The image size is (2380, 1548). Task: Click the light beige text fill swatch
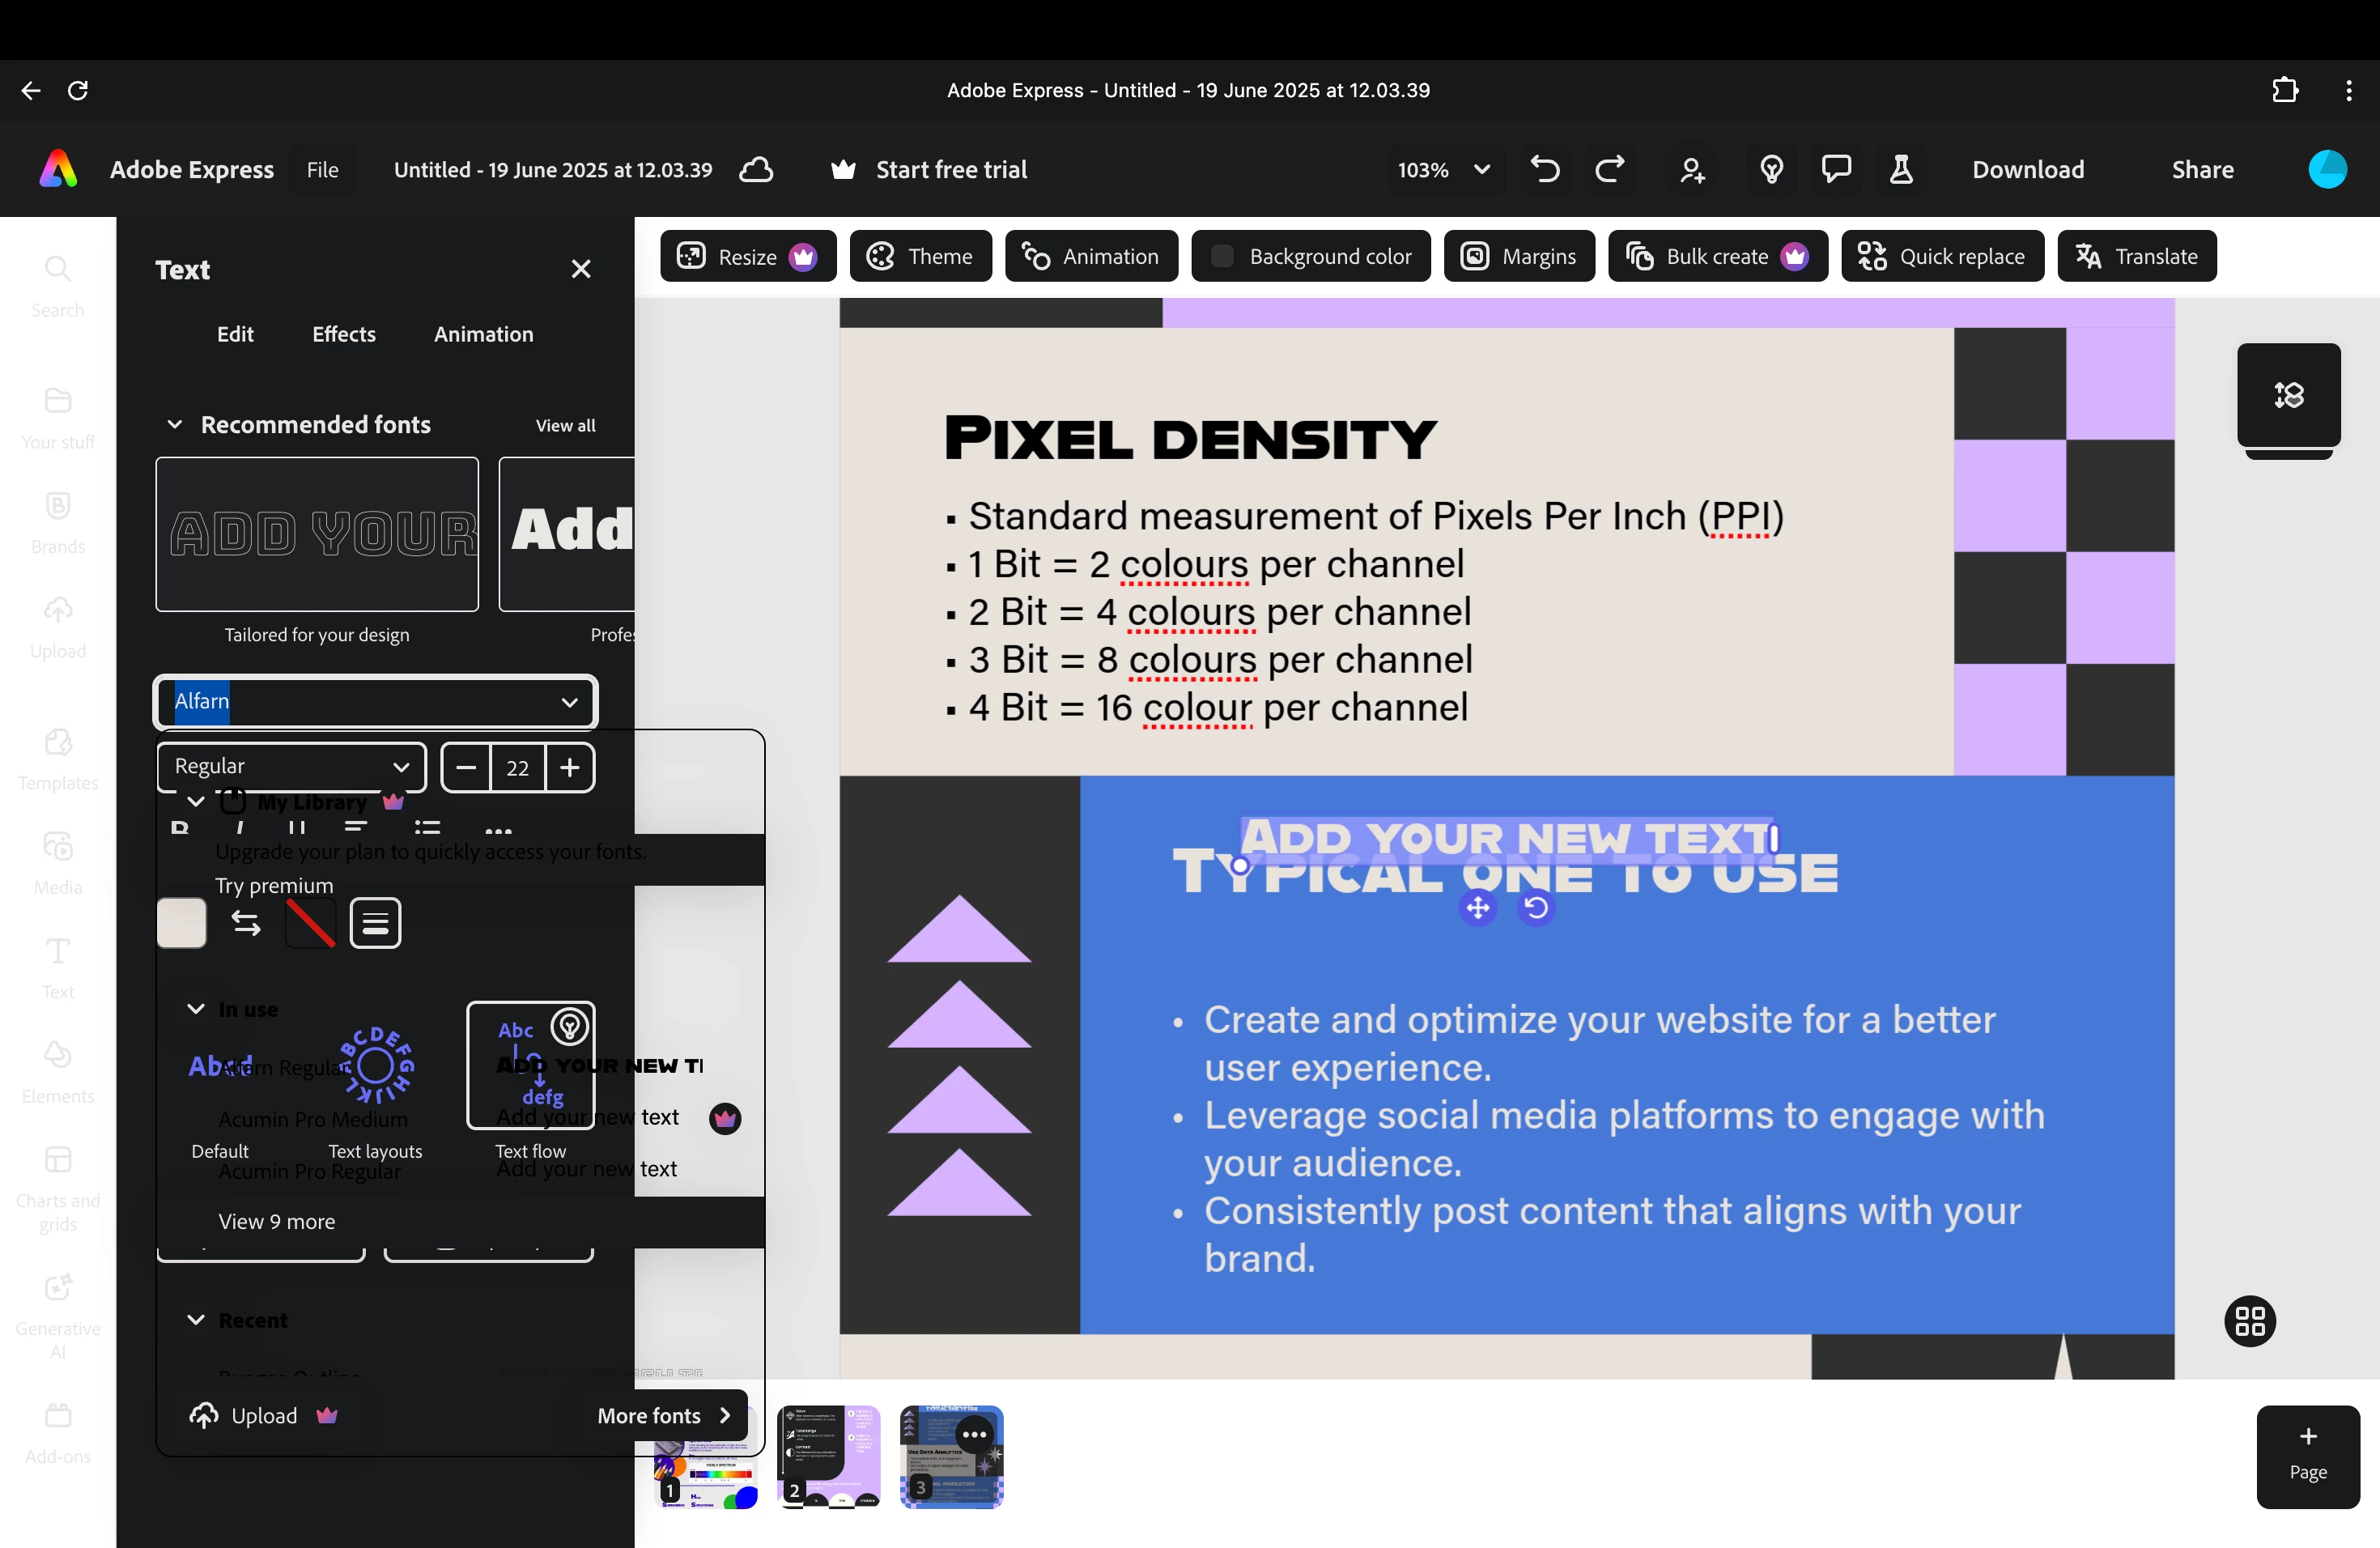[182, 923]
